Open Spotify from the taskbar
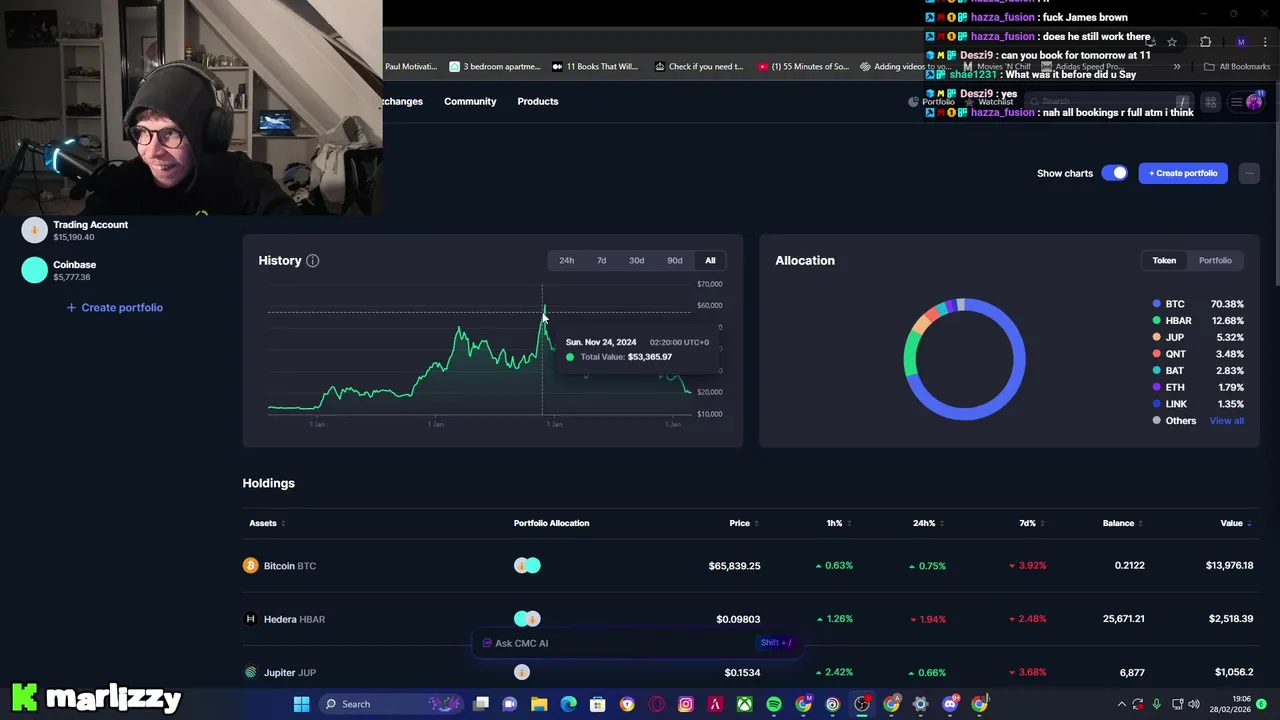1280x720 pixels. 773,704
